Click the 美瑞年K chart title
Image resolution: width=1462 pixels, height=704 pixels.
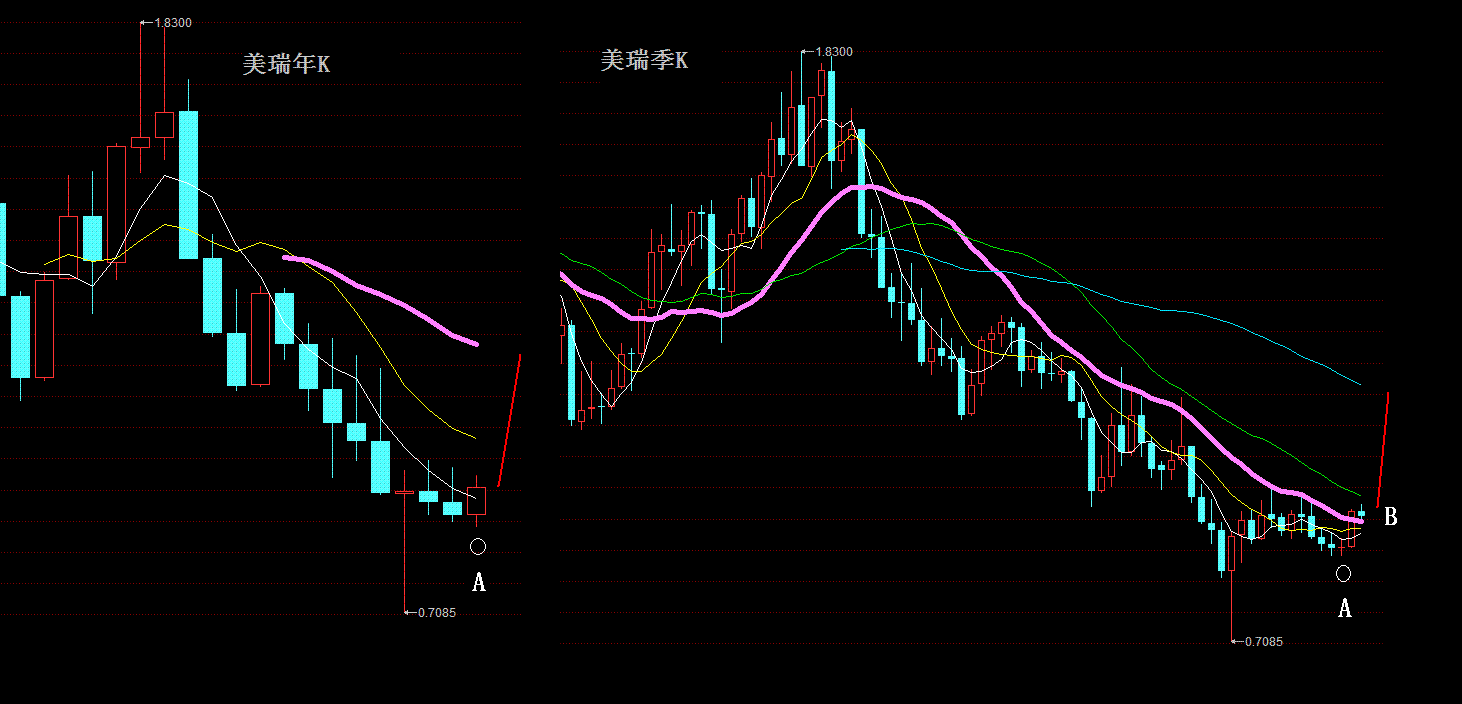pos(286,65)
